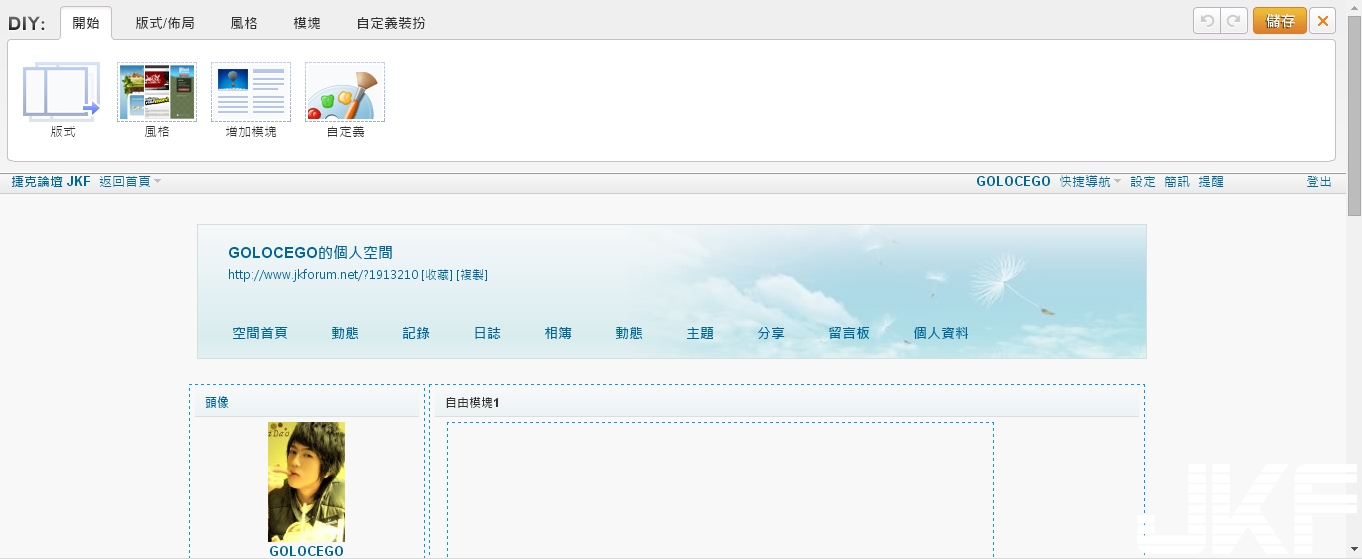Click the GOLOCEGO avatar photo
Screen dimensions: 1362x559
tap(306, 481)
